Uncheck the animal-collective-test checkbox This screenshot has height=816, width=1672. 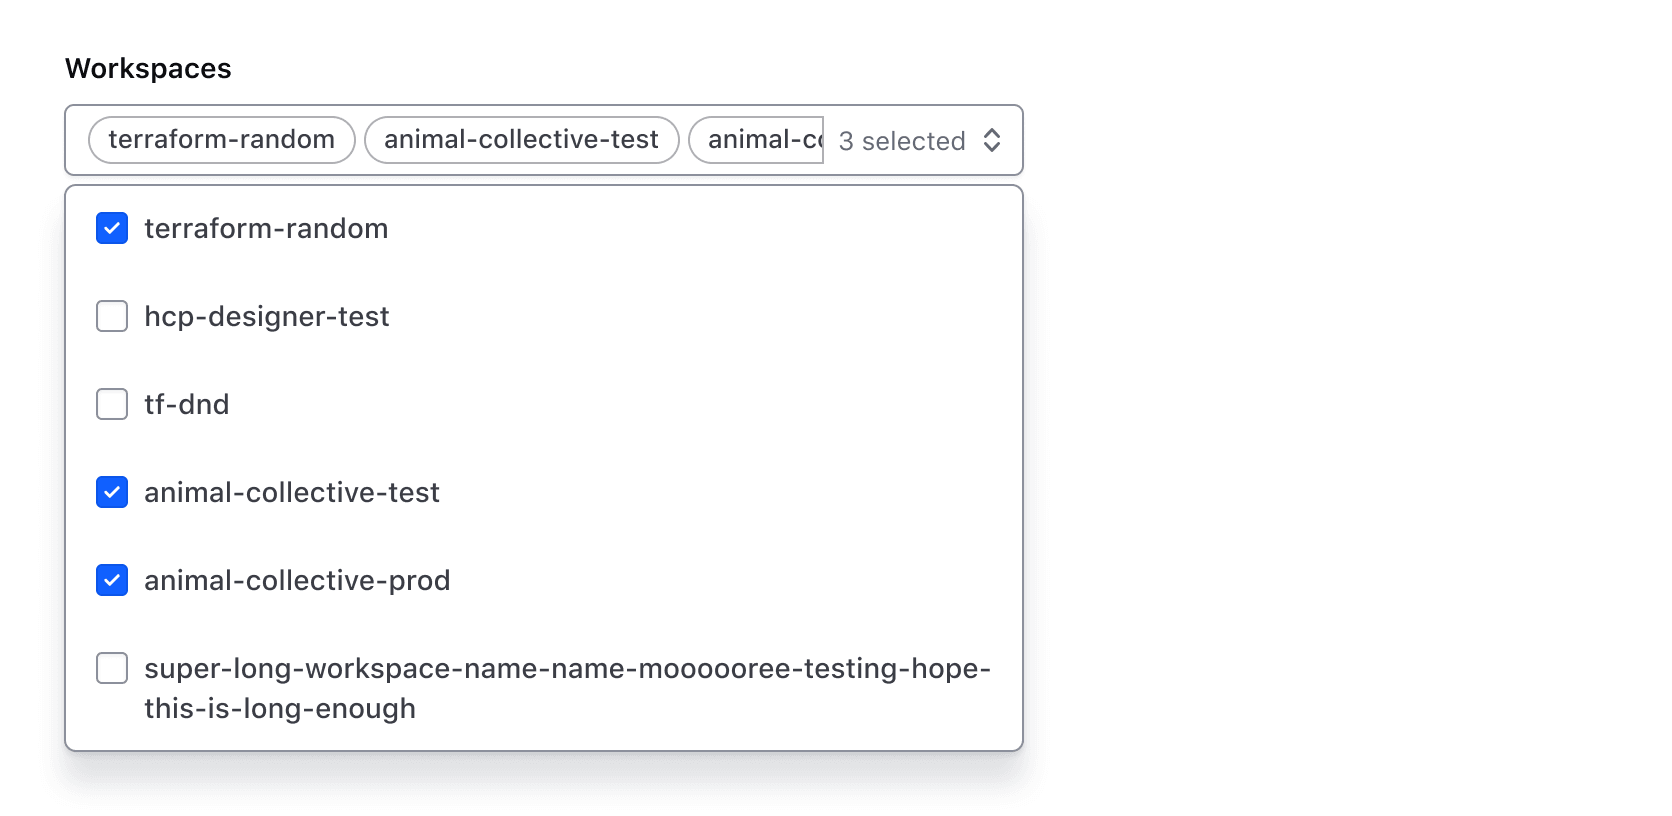click(111, 492)
